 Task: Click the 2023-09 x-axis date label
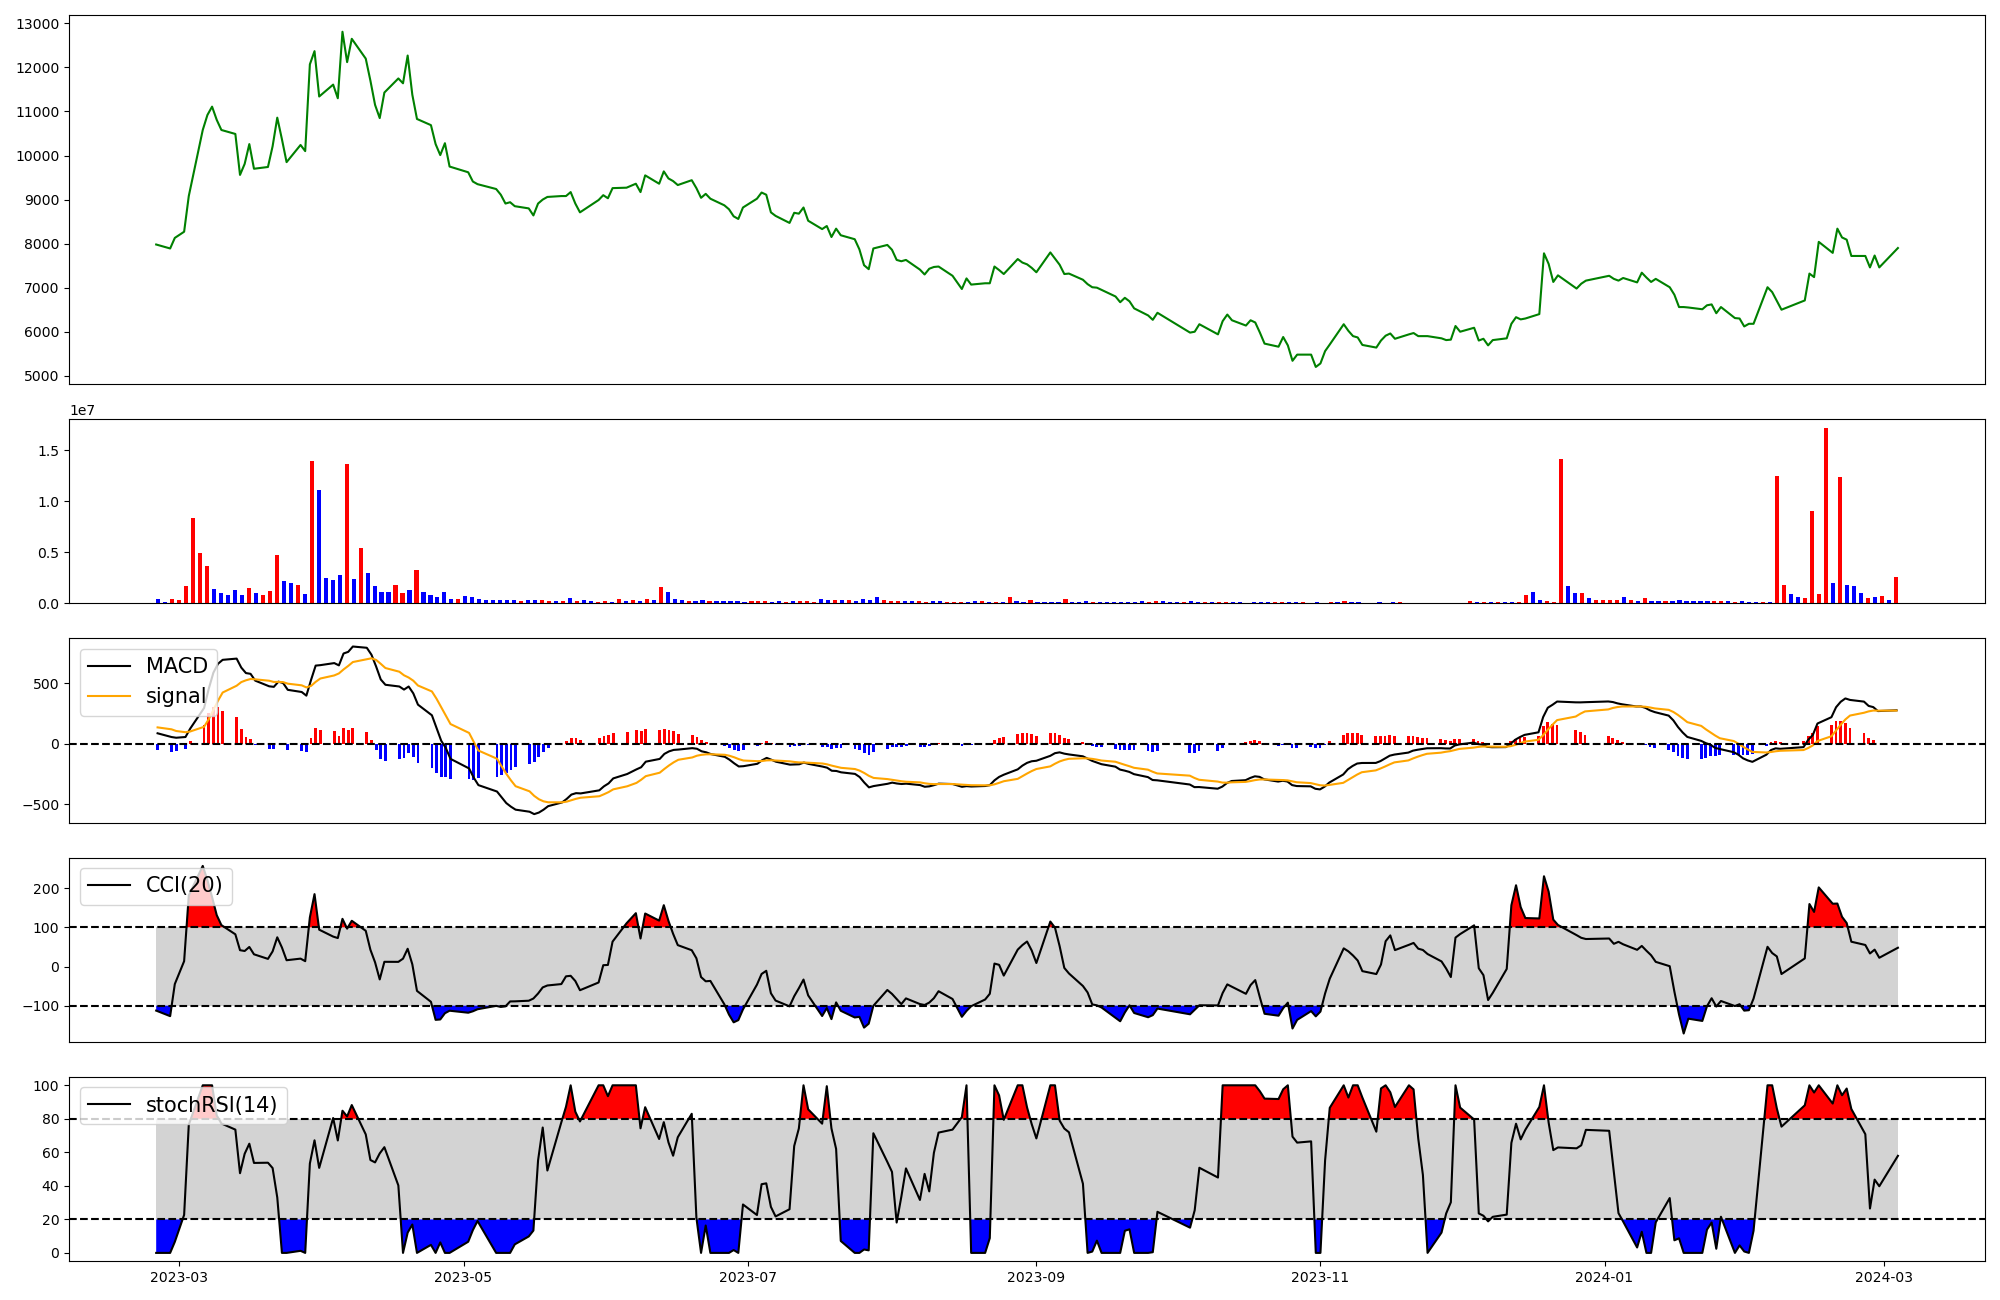click(x=1036, y=1277)
